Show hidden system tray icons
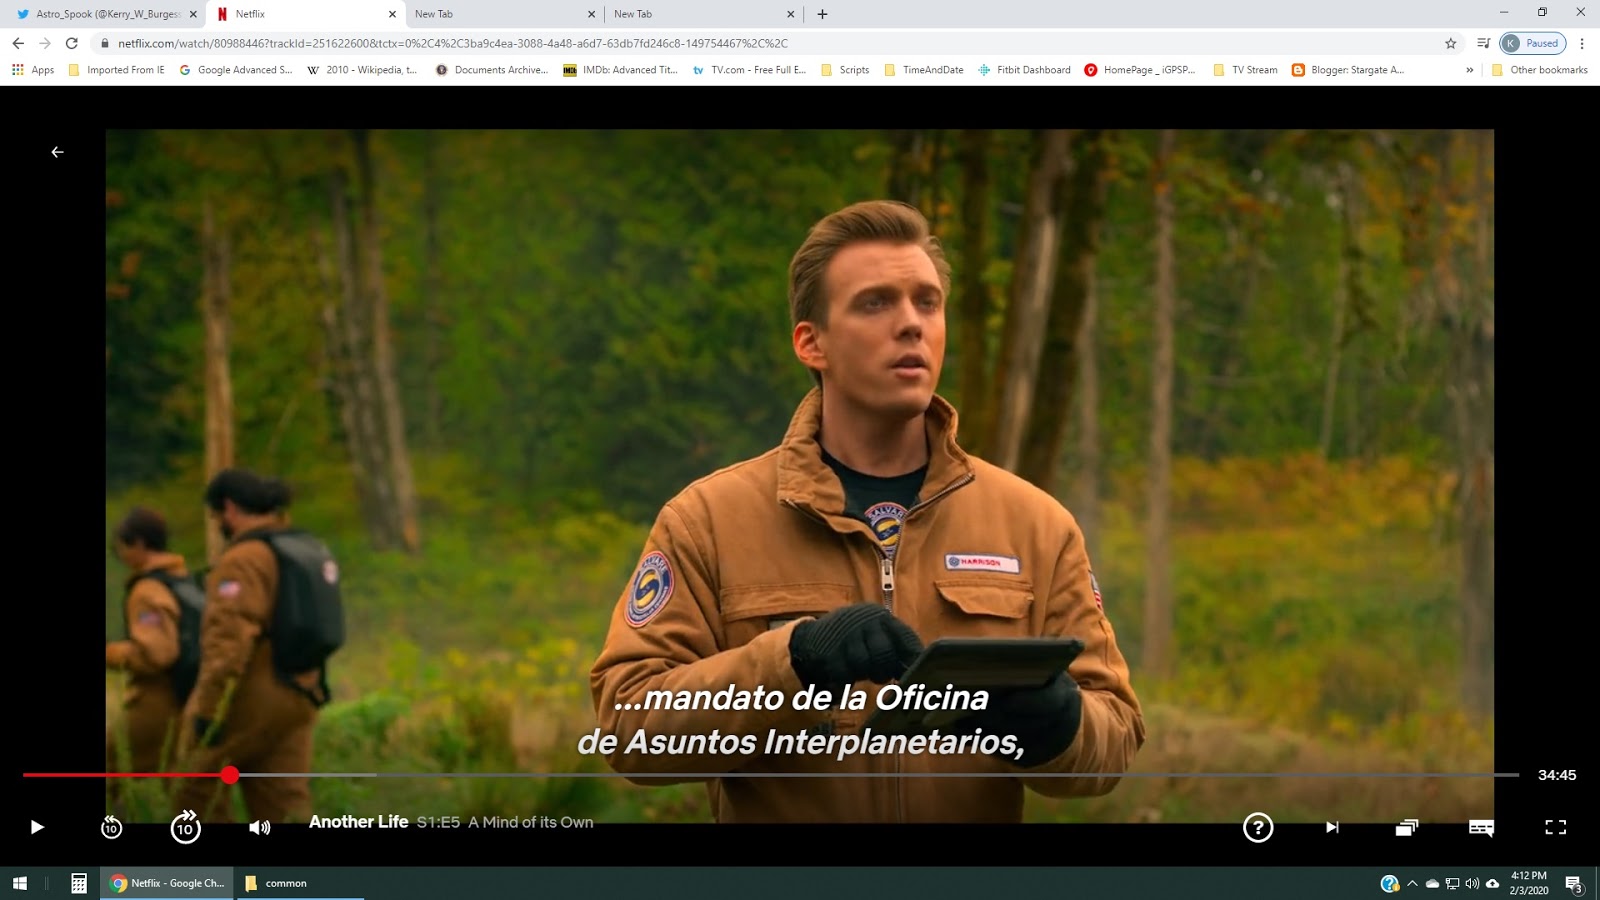 coord(1412,883)
